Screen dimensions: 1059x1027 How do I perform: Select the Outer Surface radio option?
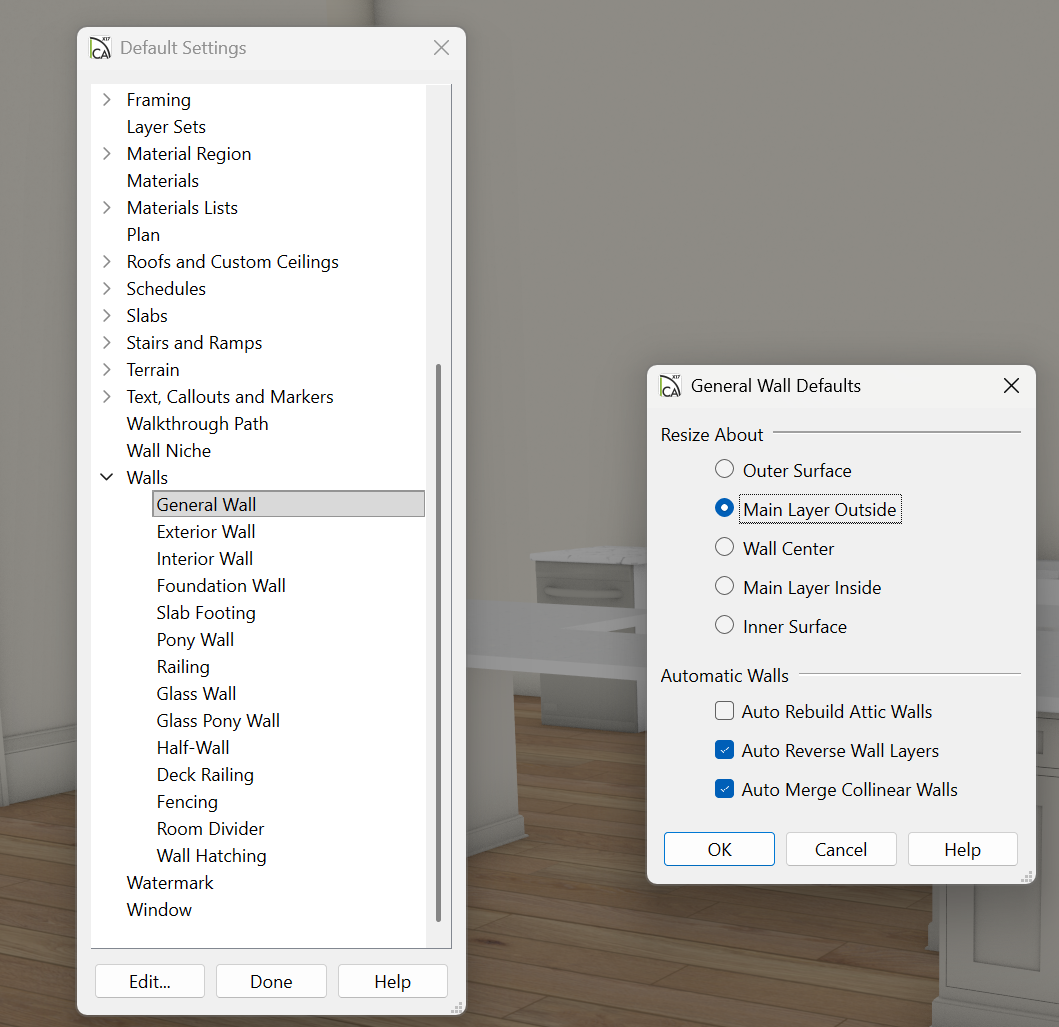[725, 470]
